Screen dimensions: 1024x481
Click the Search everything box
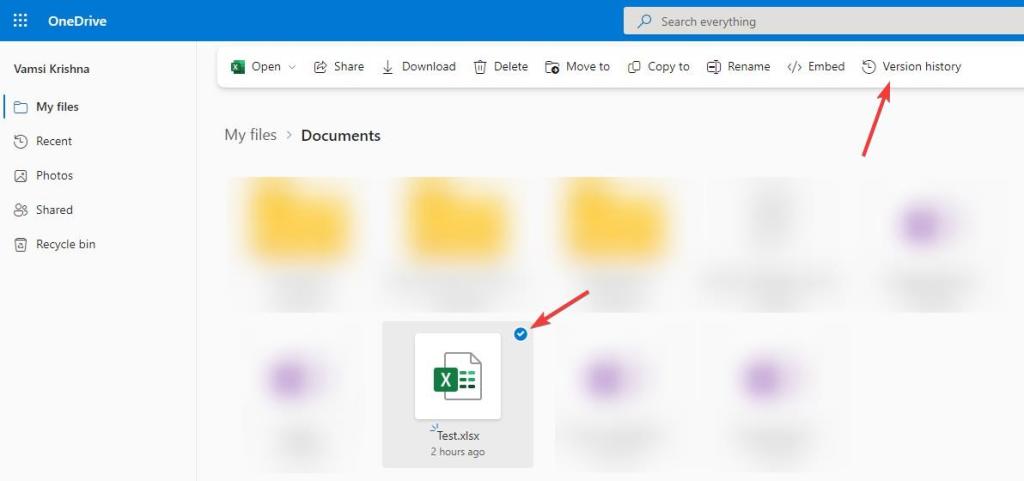click(820, 21)
